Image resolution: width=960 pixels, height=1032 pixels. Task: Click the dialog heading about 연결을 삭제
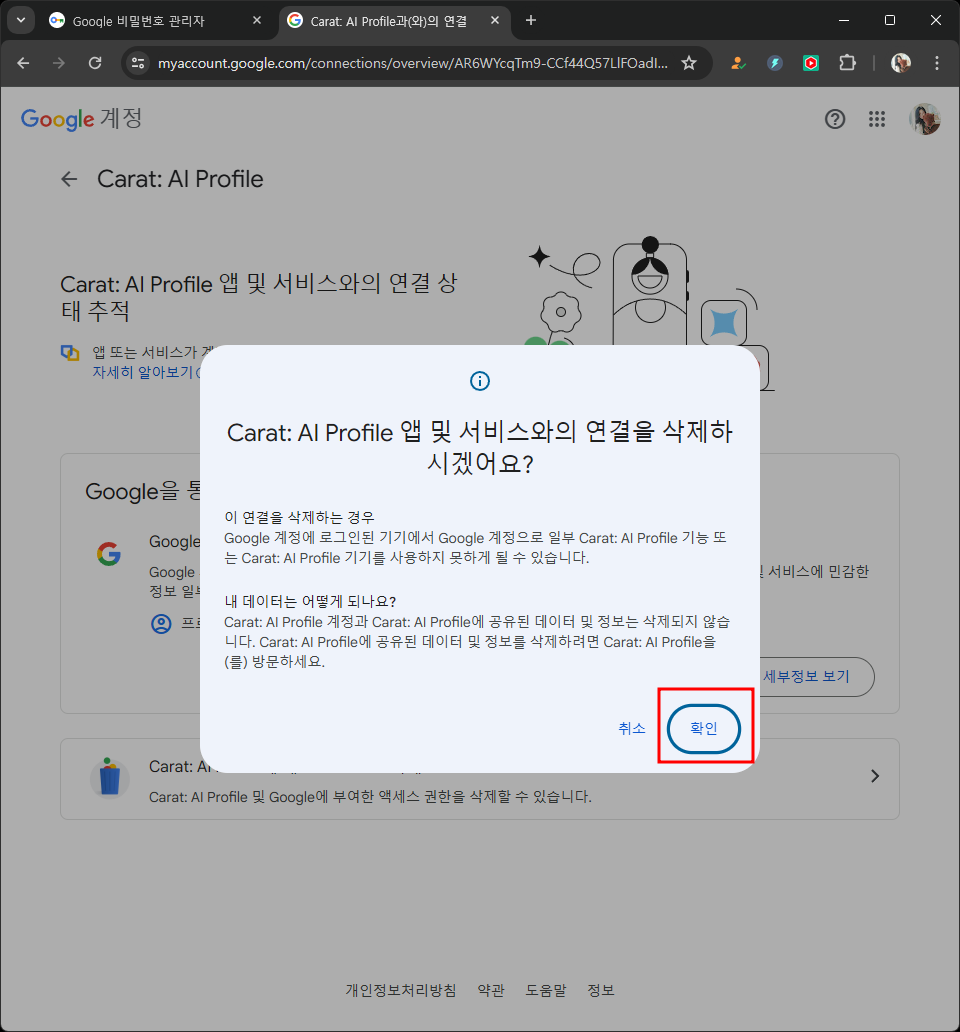[480, 448]
